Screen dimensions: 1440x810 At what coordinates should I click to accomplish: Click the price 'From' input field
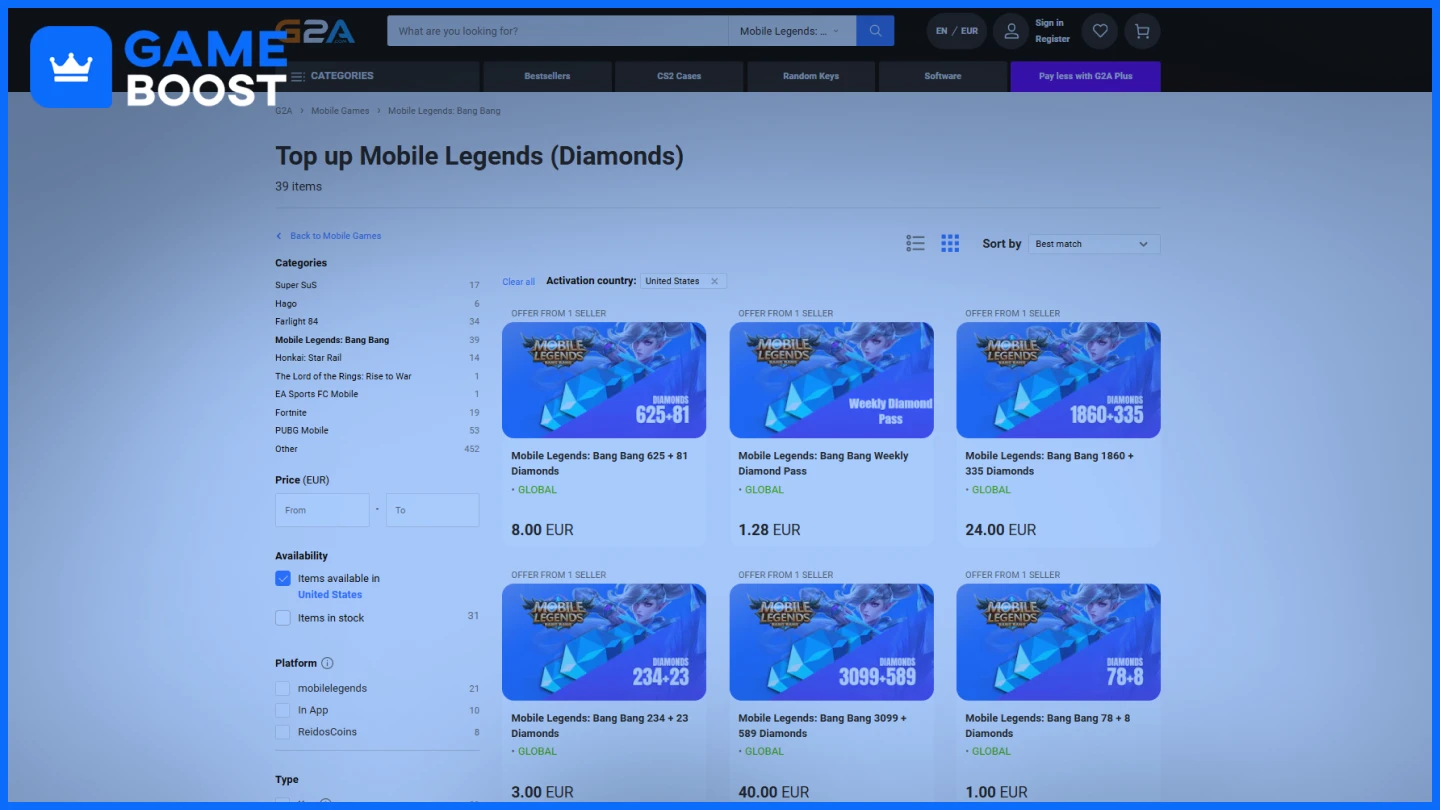(322, 510)
